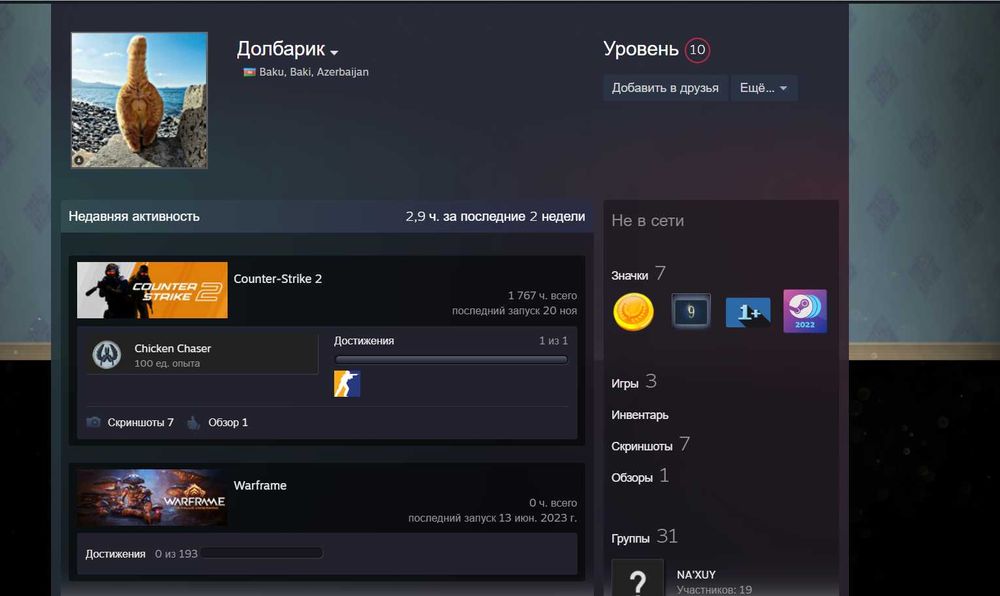Open the Counter-Strike 2 game banner

pyautogui.click(x=152, y=290)
